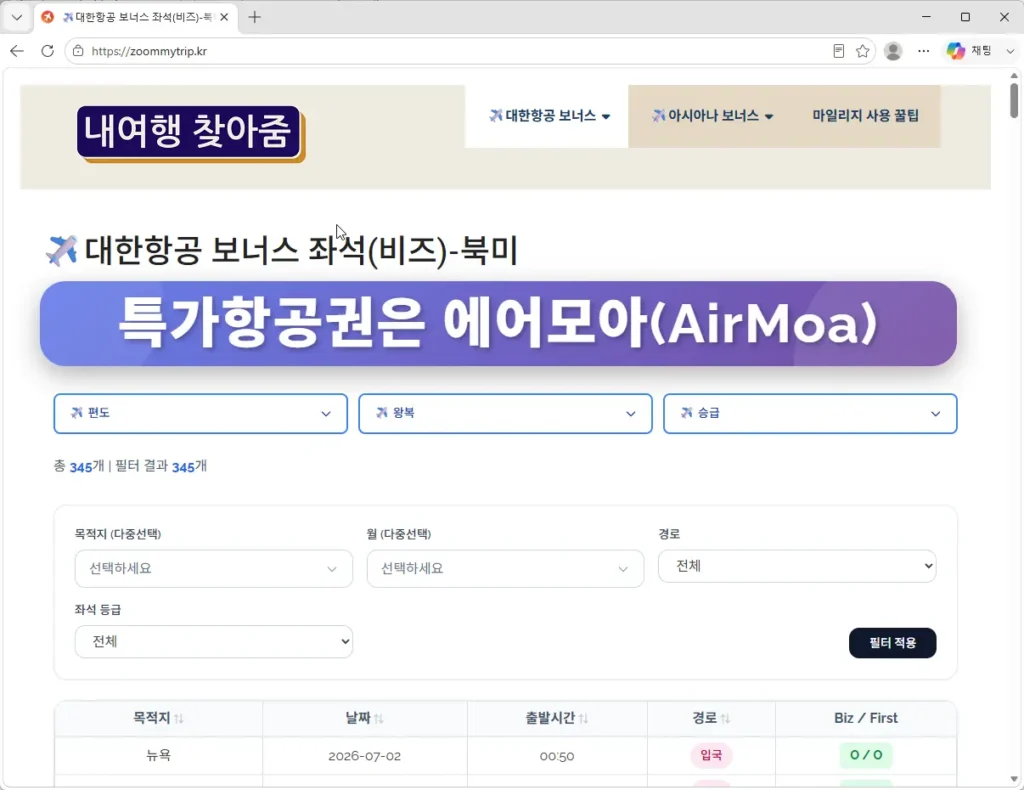
Task: Sort table by 경로 column
Action: (x=711, y=718)
